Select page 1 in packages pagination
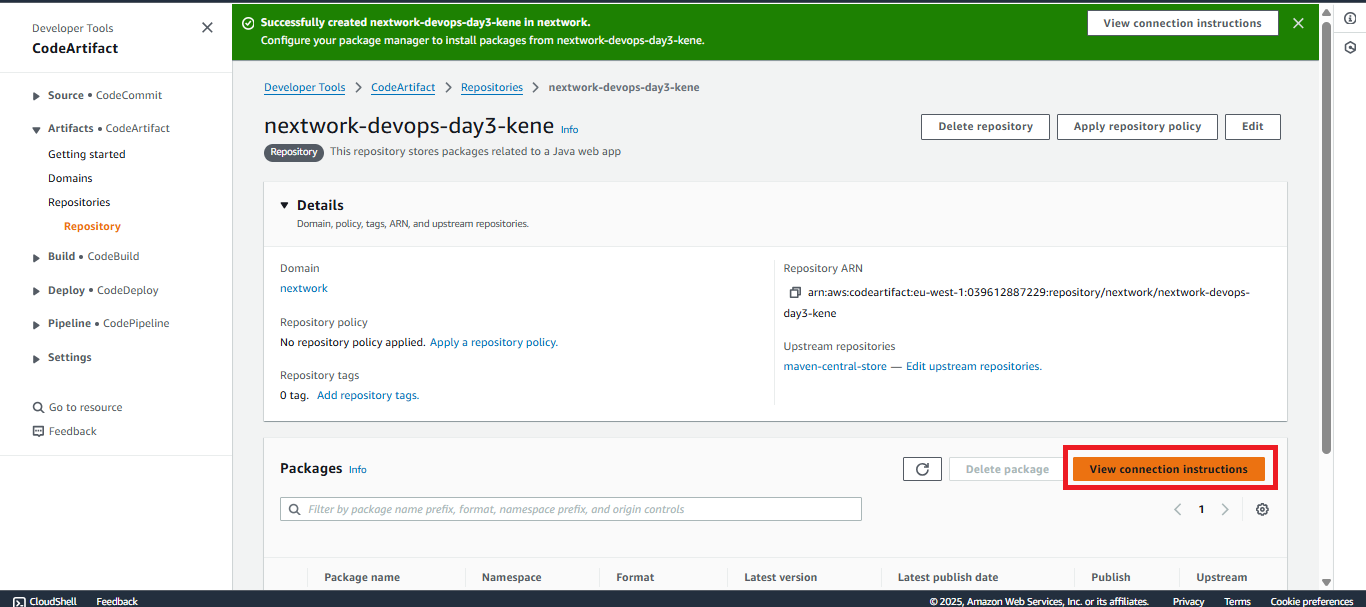This screenshot has width=1366, height=607. [x=1202, y=509]
